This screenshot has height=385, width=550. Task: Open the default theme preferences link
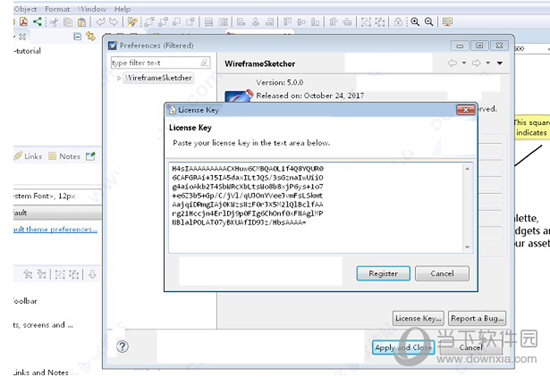[55, 229]
